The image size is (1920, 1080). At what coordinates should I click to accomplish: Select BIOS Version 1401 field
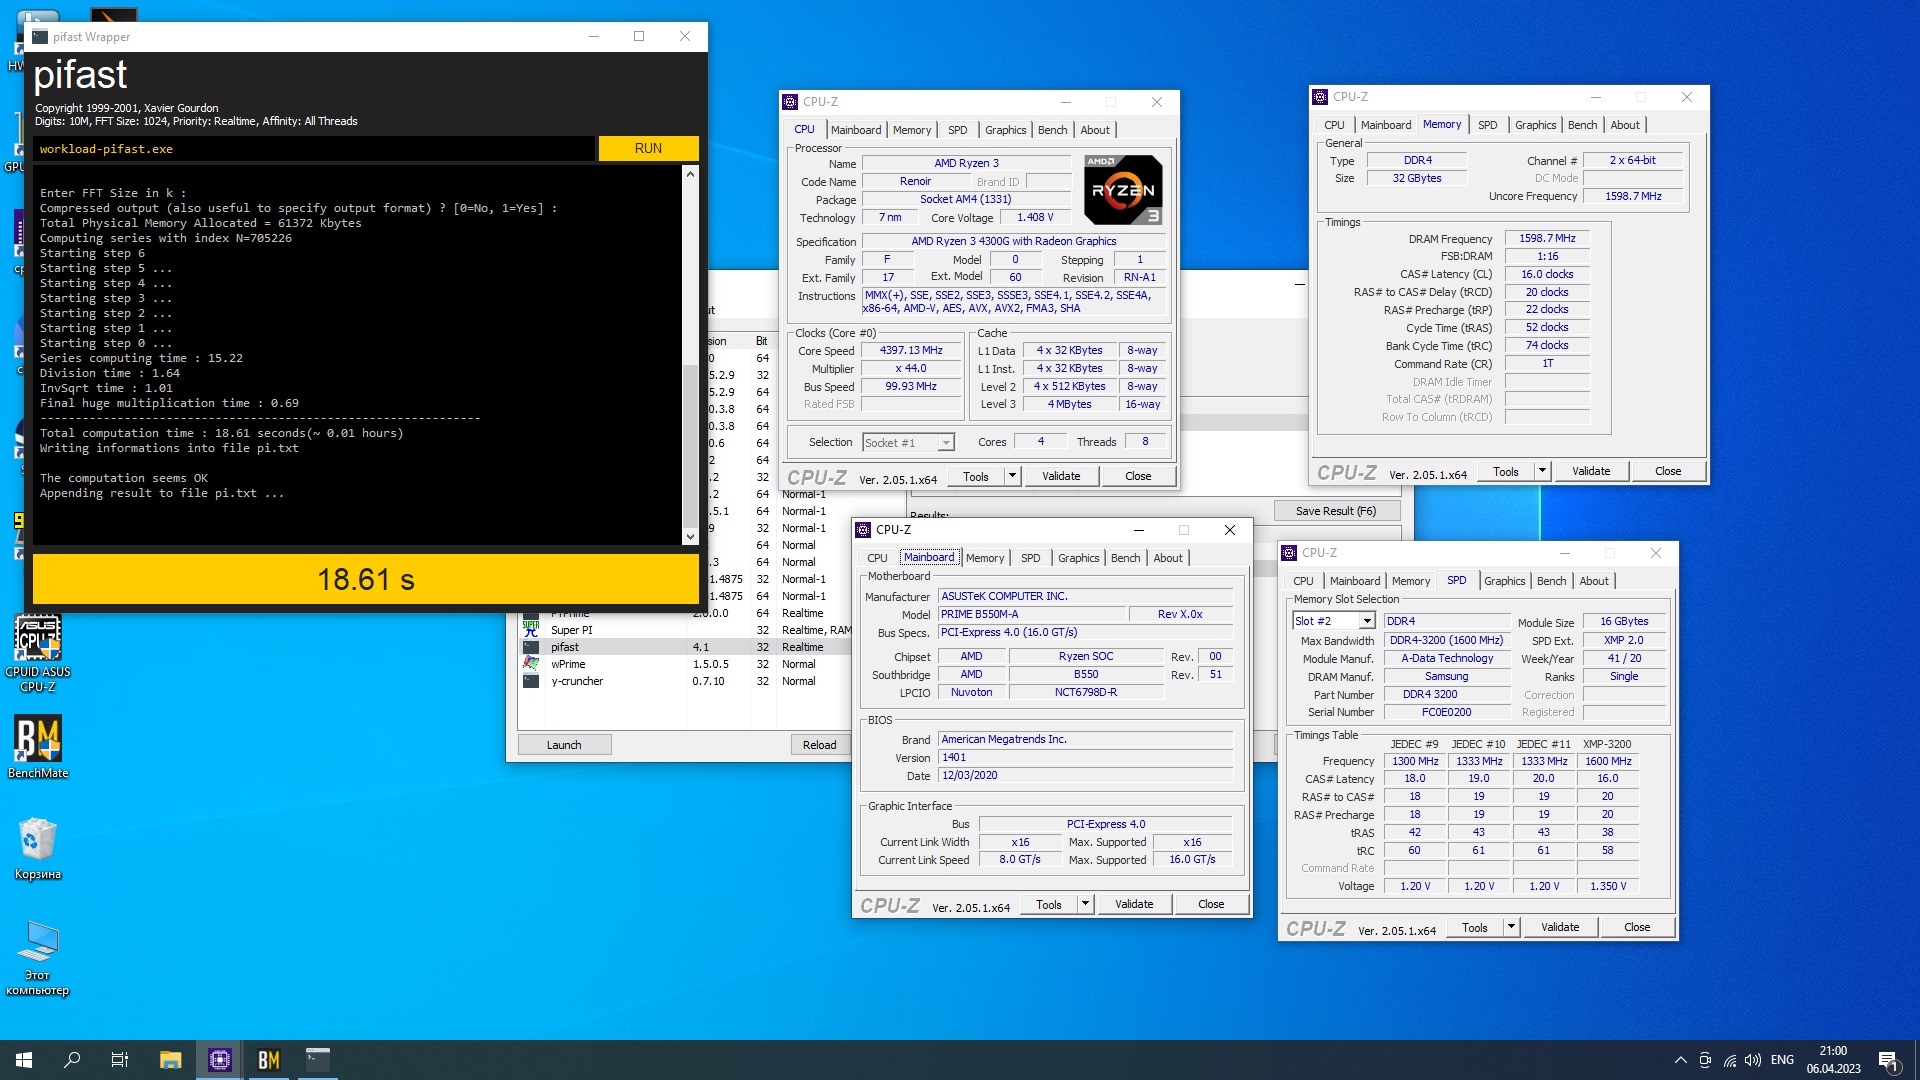click(x=1085, y=758)
